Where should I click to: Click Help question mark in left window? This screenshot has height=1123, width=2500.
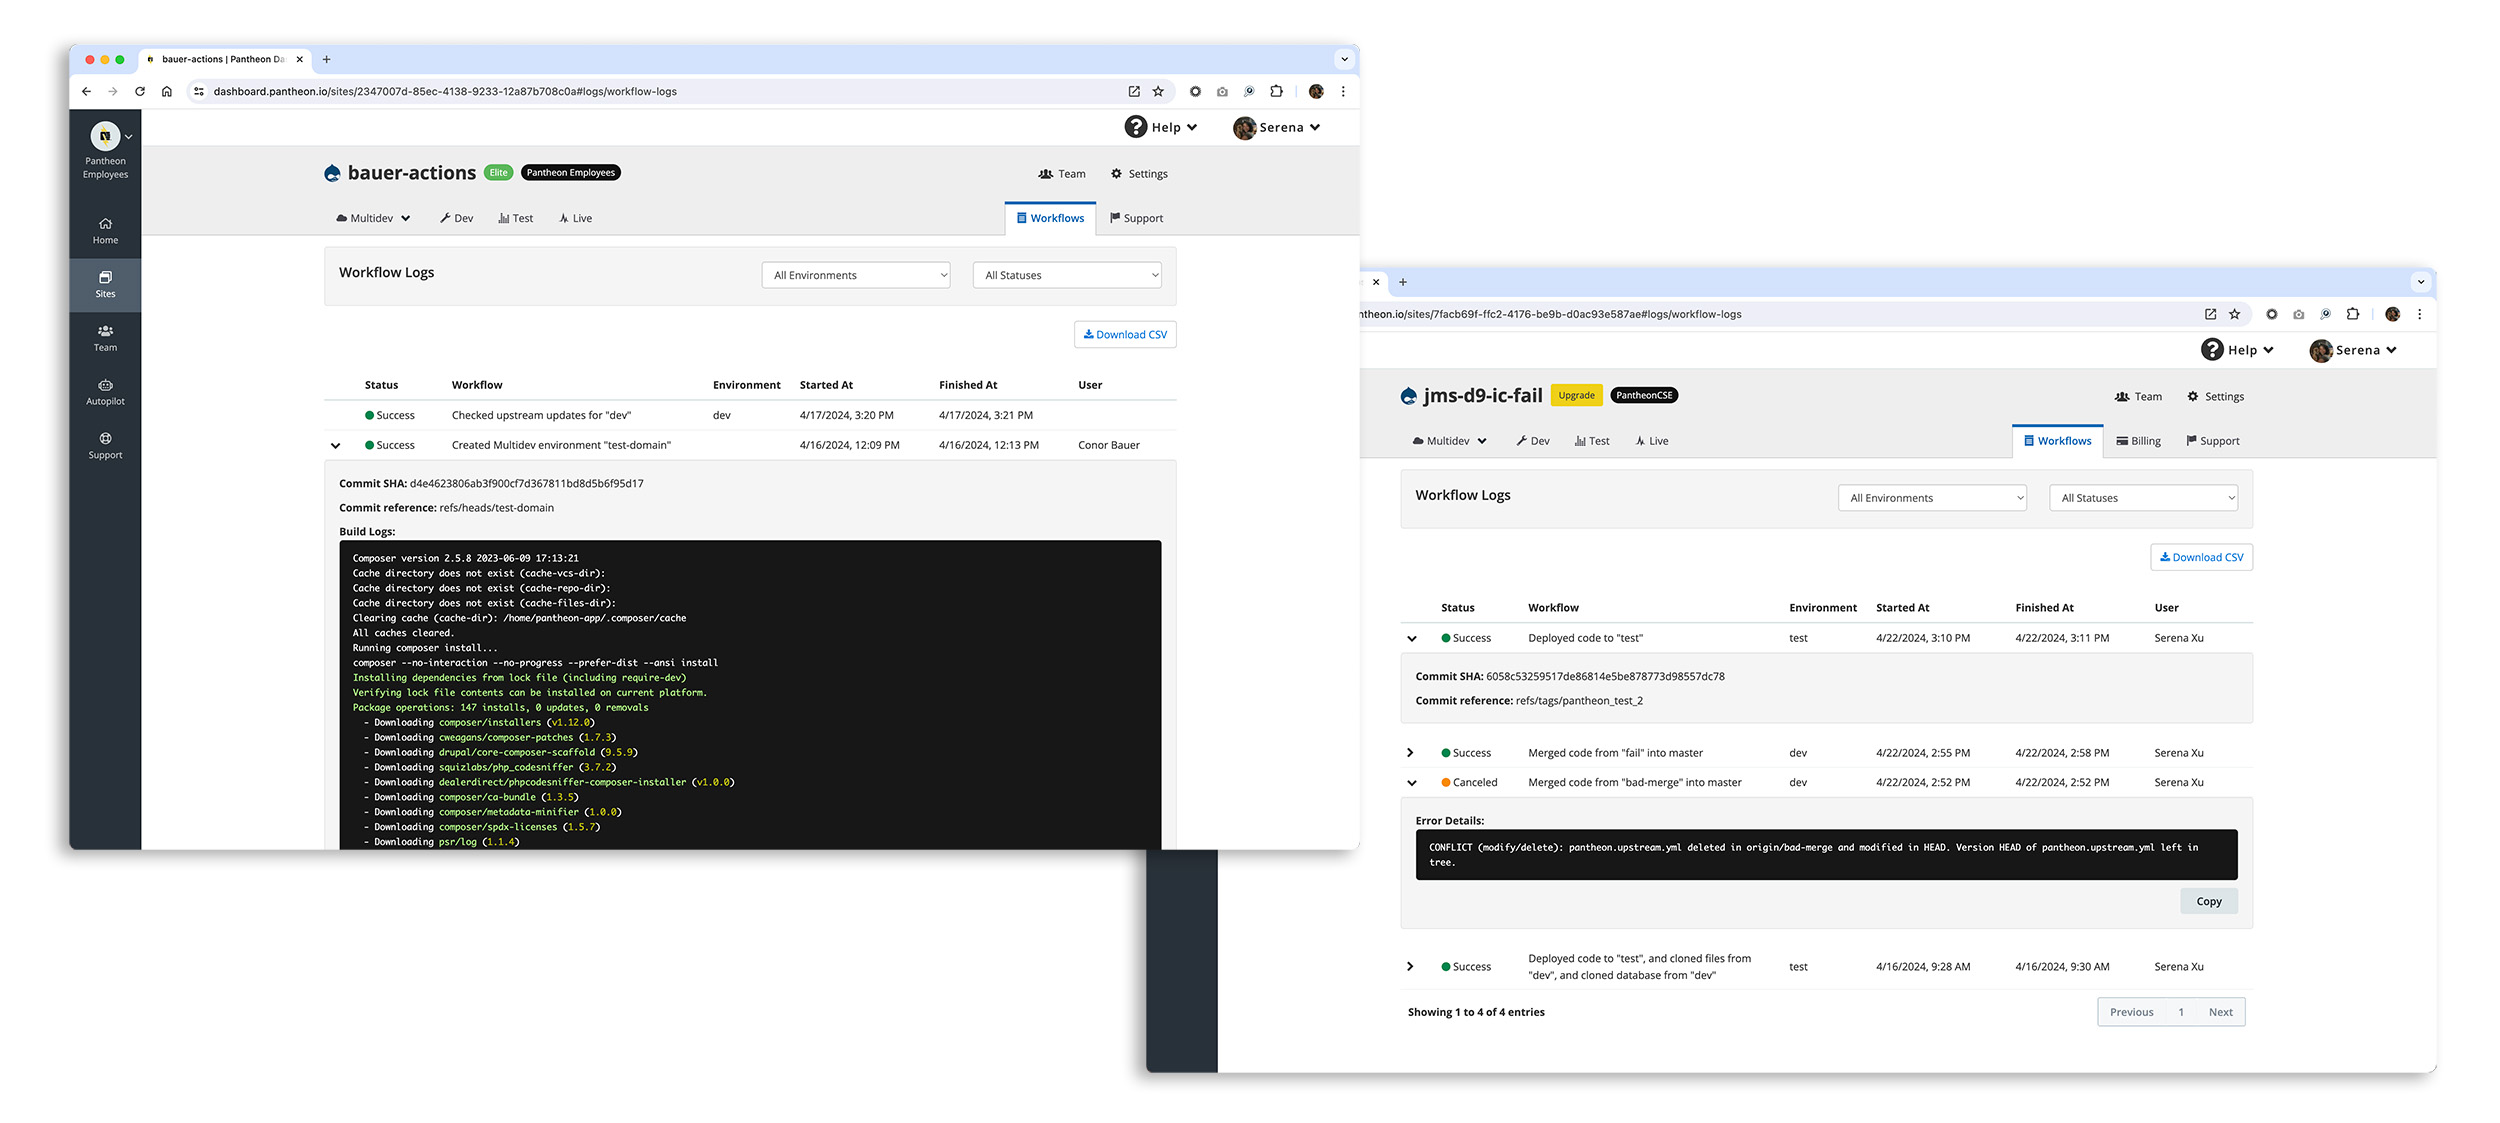point(1136,127)
